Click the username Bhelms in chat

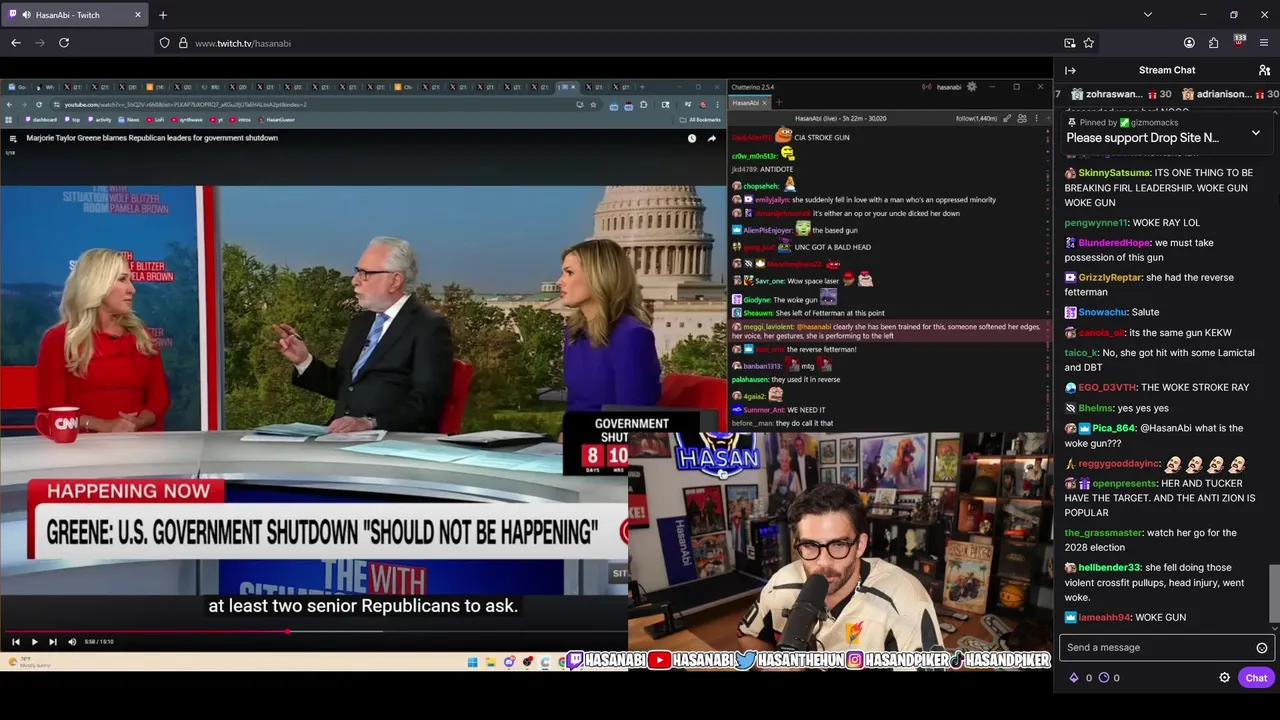1095,408
